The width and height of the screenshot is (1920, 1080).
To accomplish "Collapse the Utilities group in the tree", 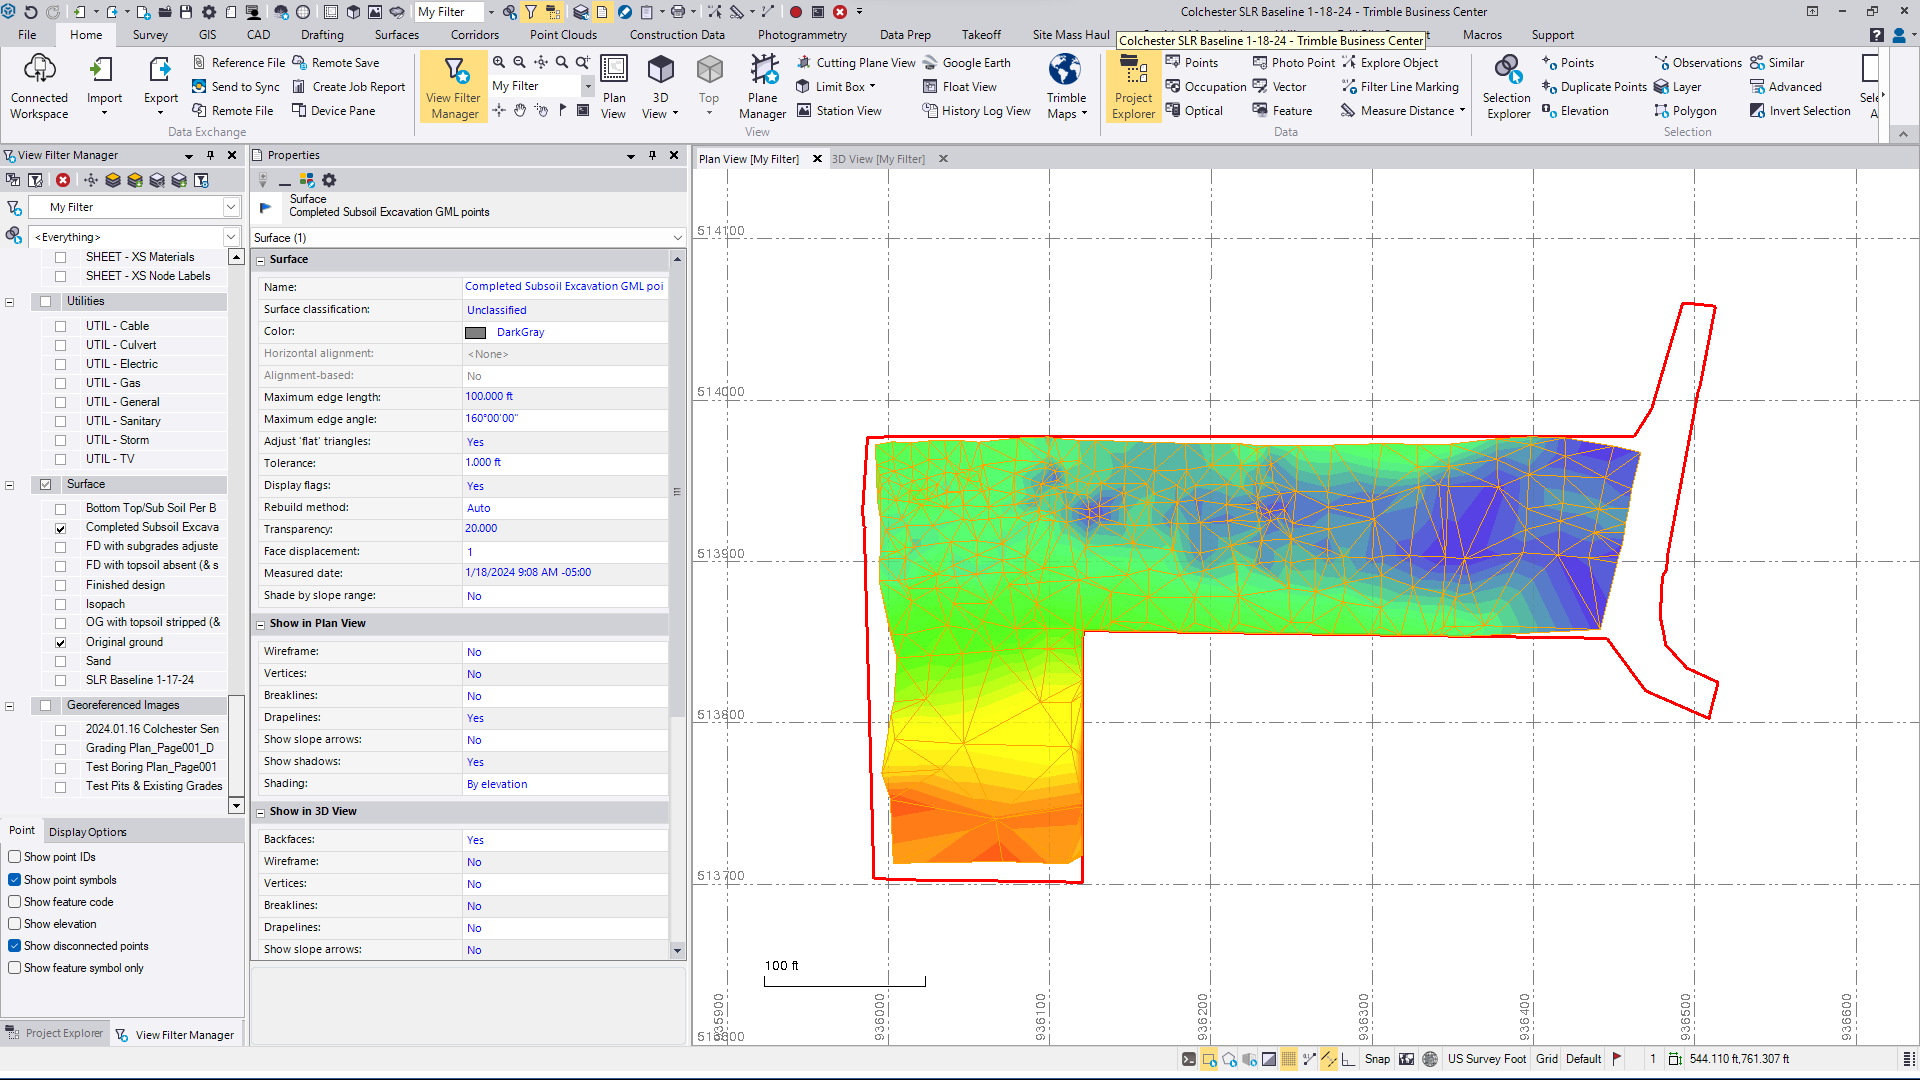I will [10, 302].
